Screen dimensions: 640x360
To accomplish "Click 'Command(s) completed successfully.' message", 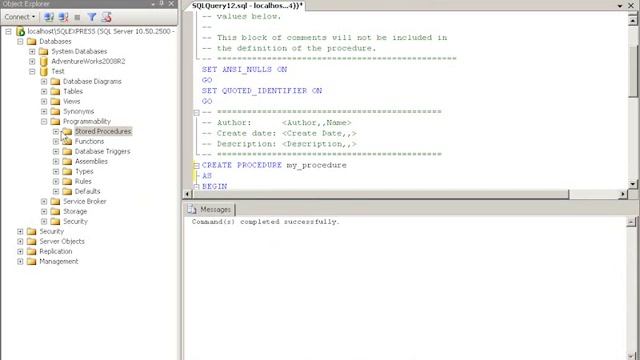I will click(265, 222).
